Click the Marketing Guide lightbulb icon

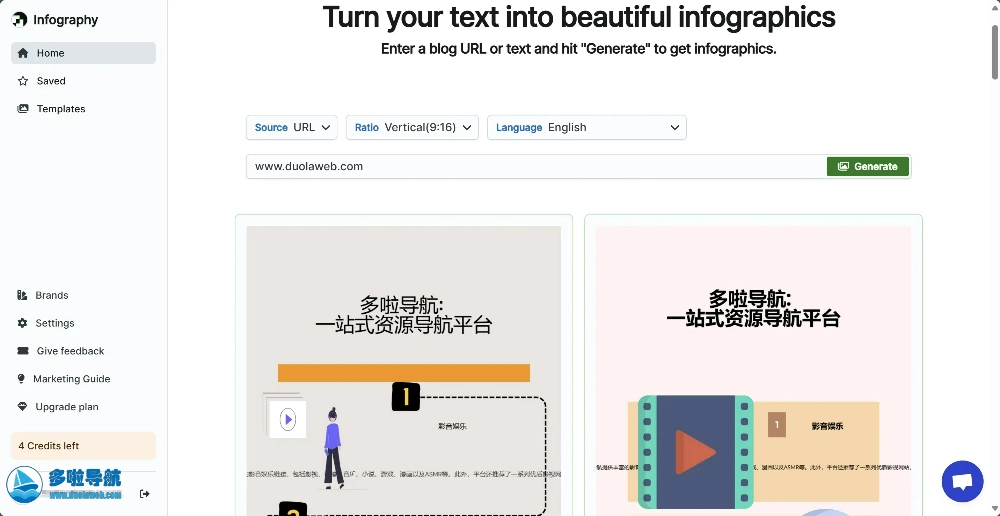[x=23, y=379]
